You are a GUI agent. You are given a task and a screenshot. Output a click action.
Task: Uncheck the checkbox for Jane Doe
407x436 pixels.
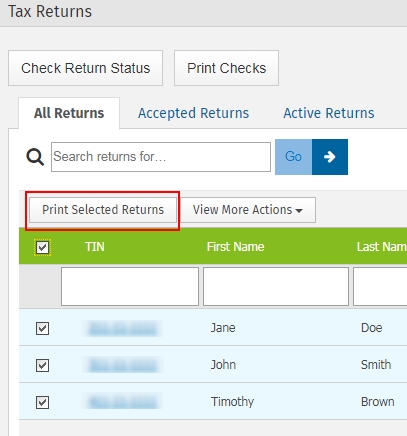(42, 328)
